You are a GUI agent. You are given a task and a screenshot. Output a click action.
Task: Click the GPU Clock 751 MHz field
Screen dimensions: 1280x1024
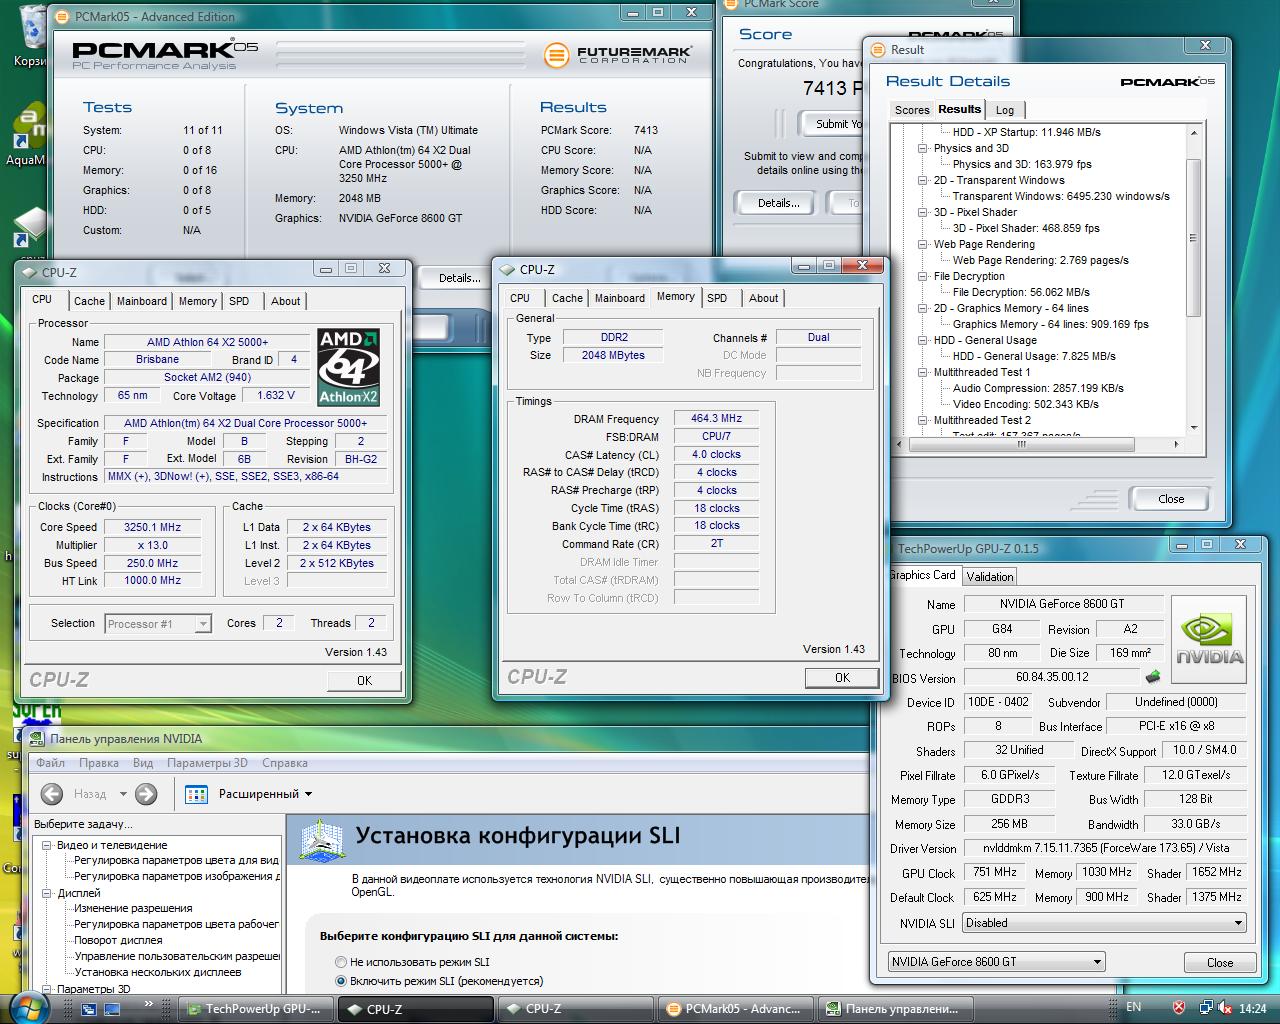995,872
